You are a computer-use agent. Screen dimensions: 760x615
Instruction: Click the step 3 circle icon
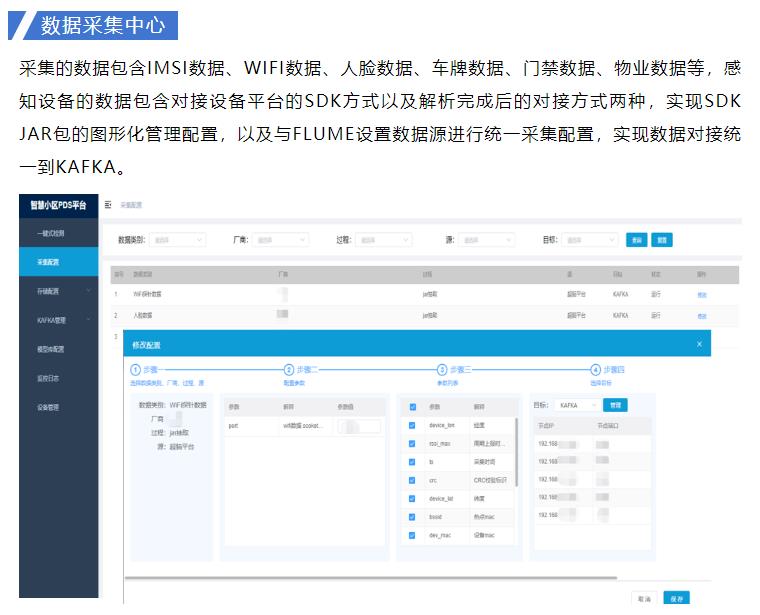coord(443,370)
